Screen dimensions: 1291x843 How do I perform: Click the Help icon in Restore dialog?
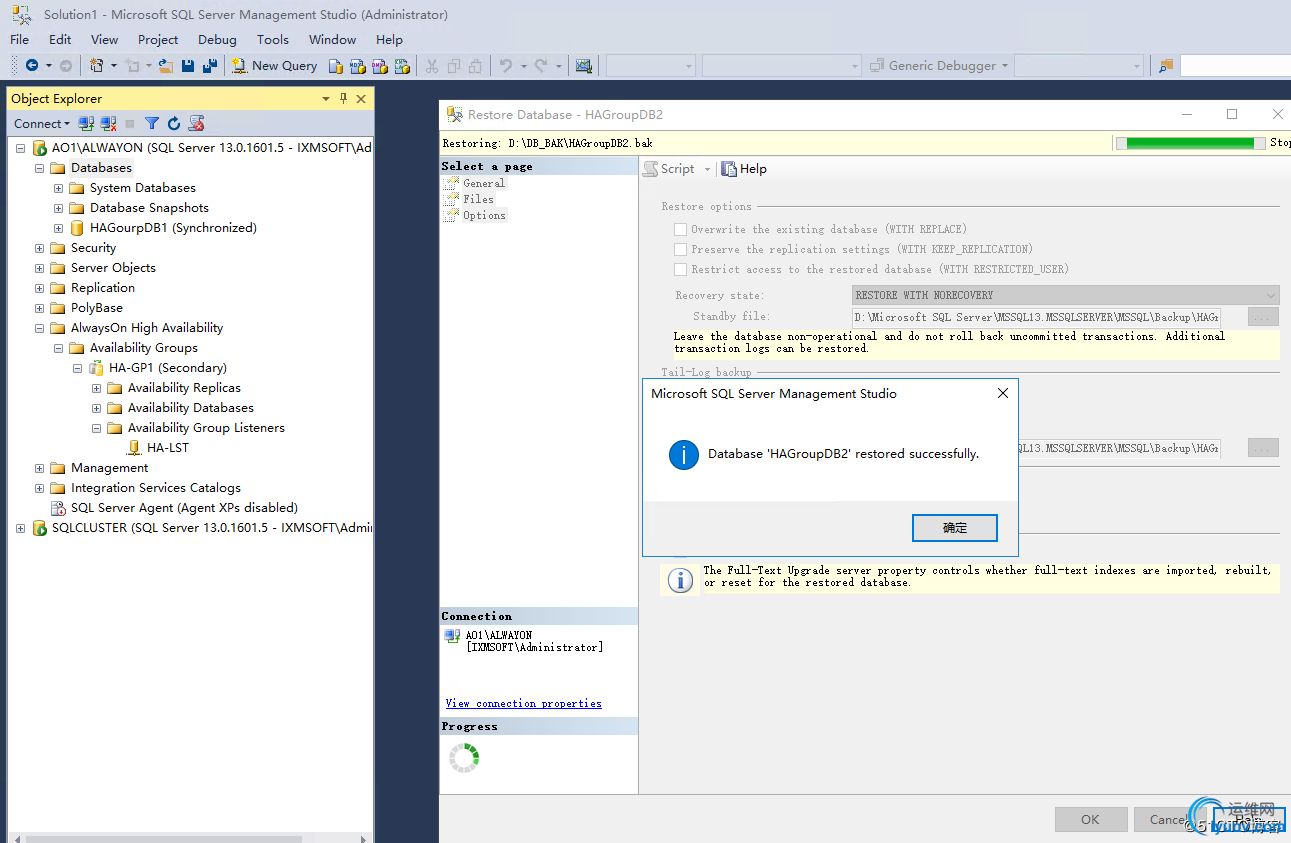(744, 169)
